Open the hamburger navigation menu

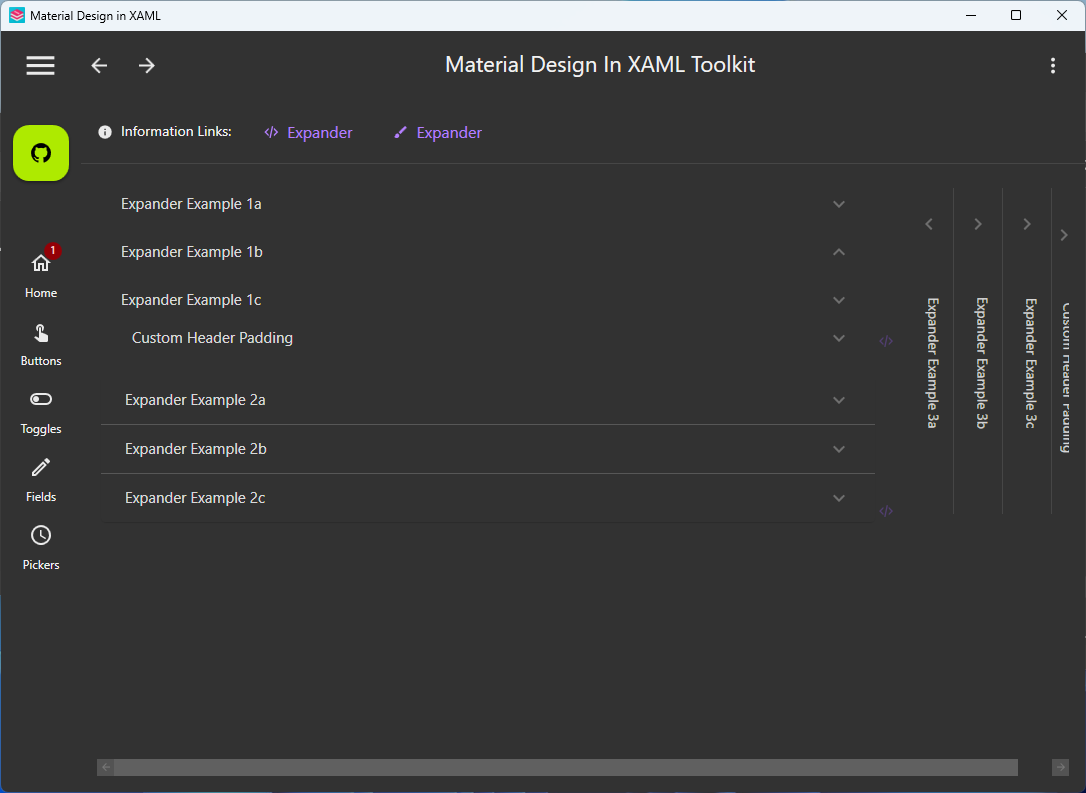(x=40, y=65)
